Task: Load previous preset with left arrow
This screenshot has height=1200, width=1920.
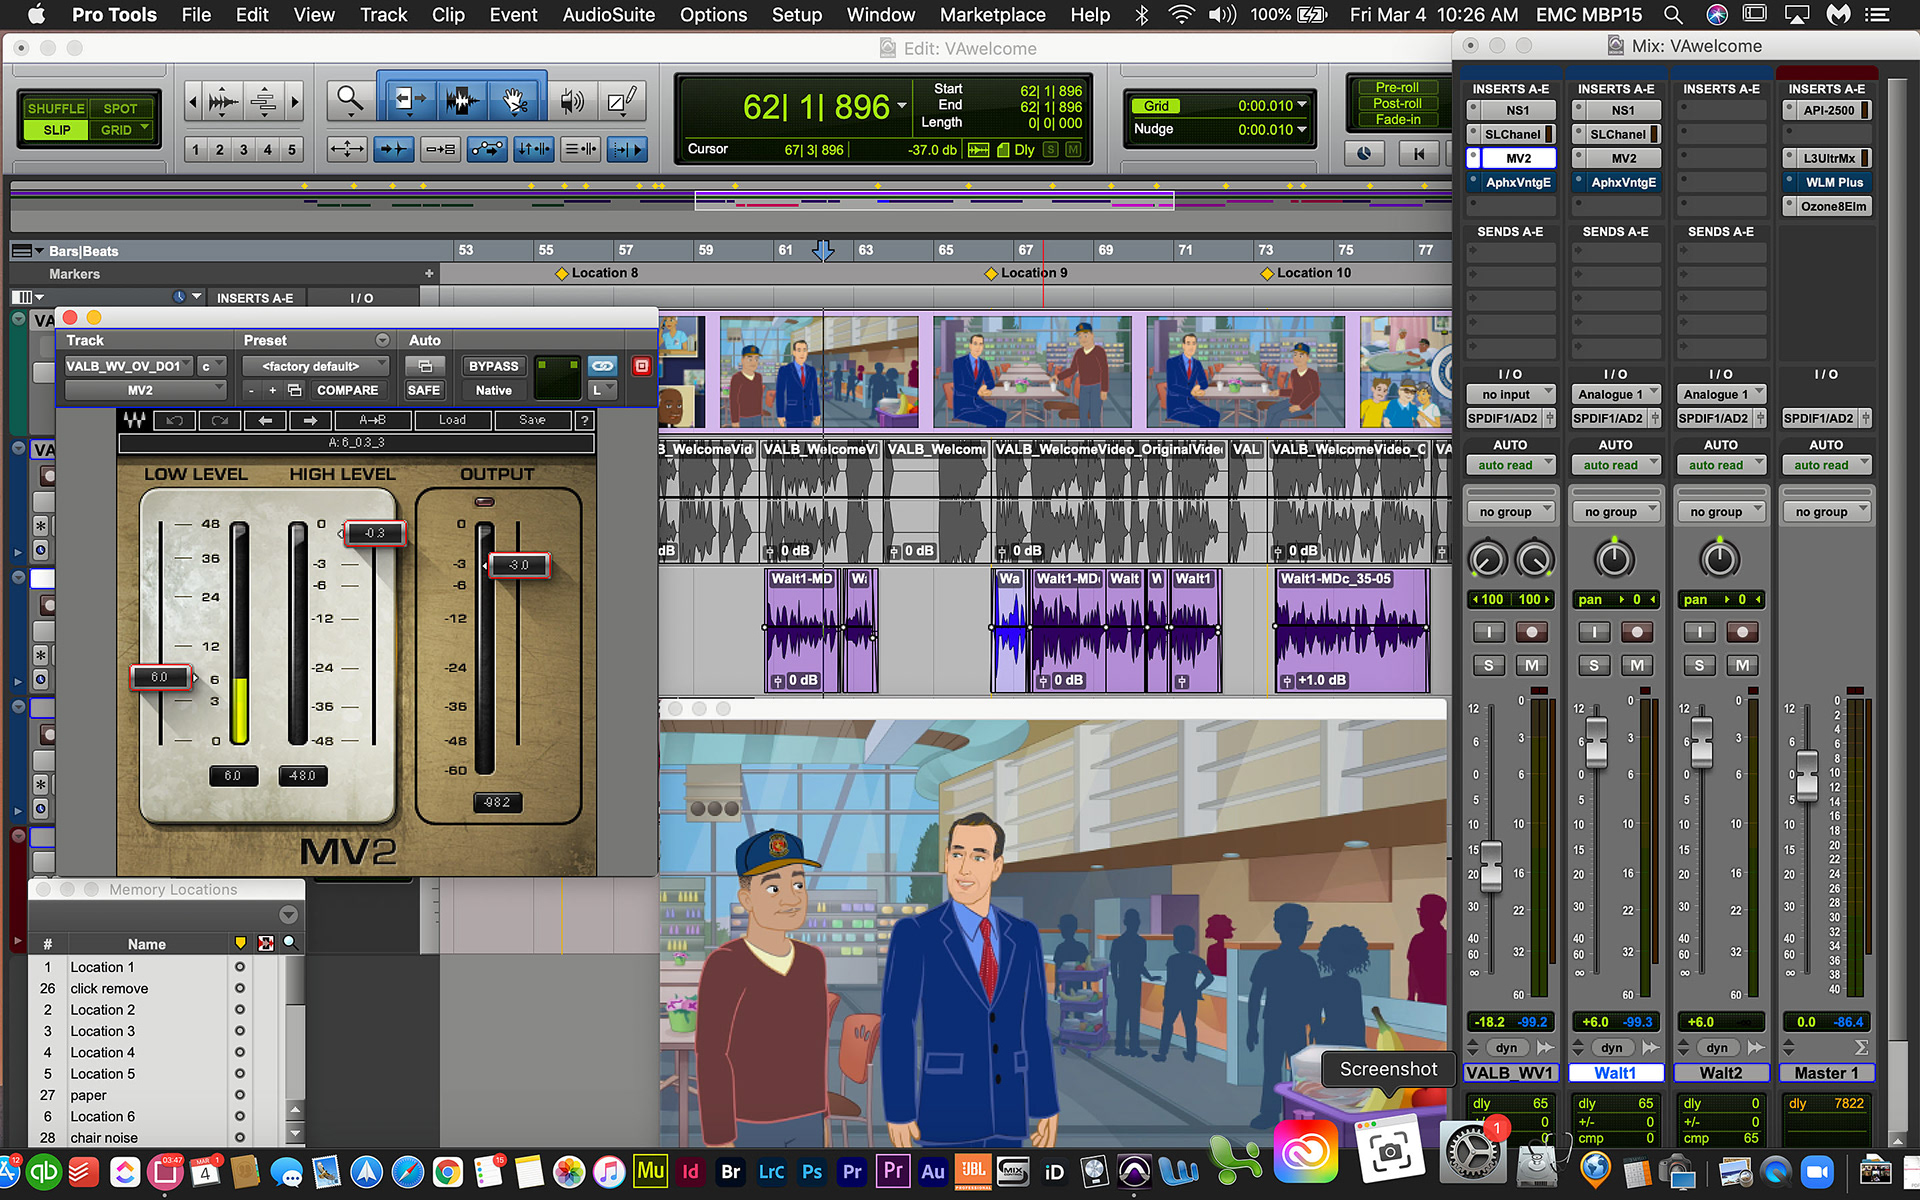Action: 265,420
